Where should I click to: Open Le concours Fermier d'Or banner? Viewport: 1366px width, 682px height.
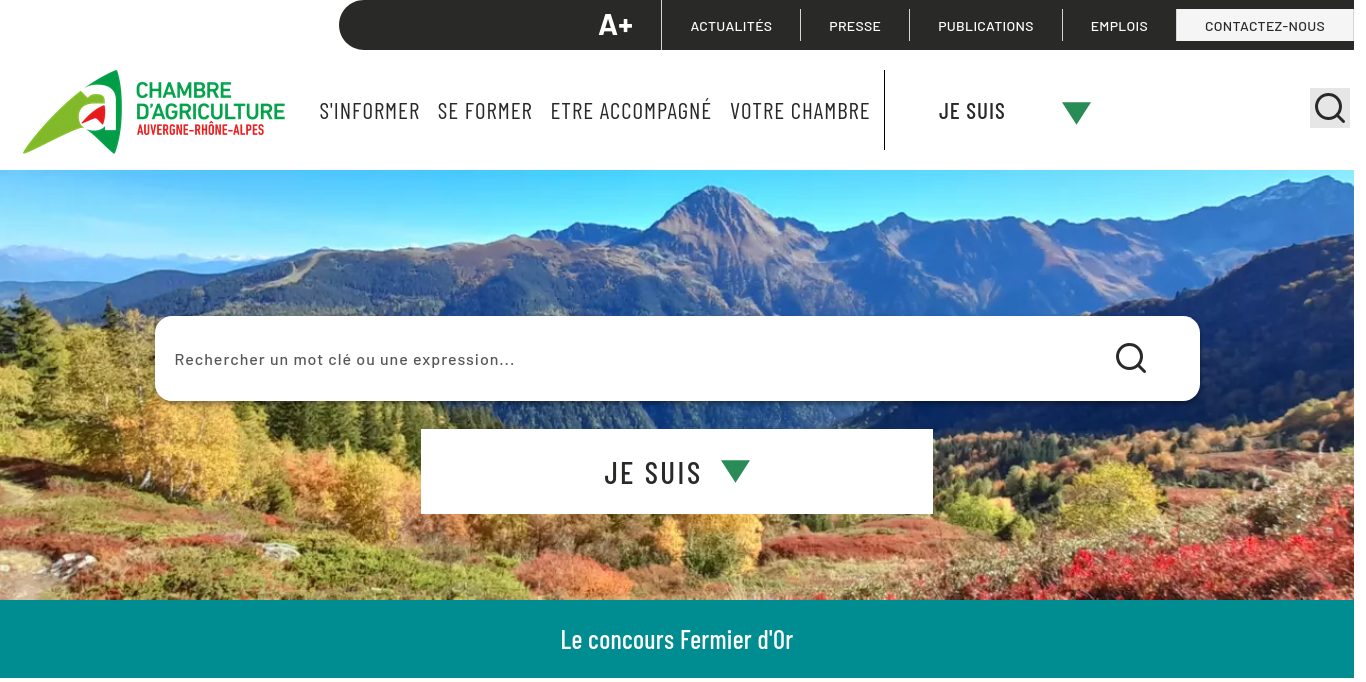coord(677,640)
